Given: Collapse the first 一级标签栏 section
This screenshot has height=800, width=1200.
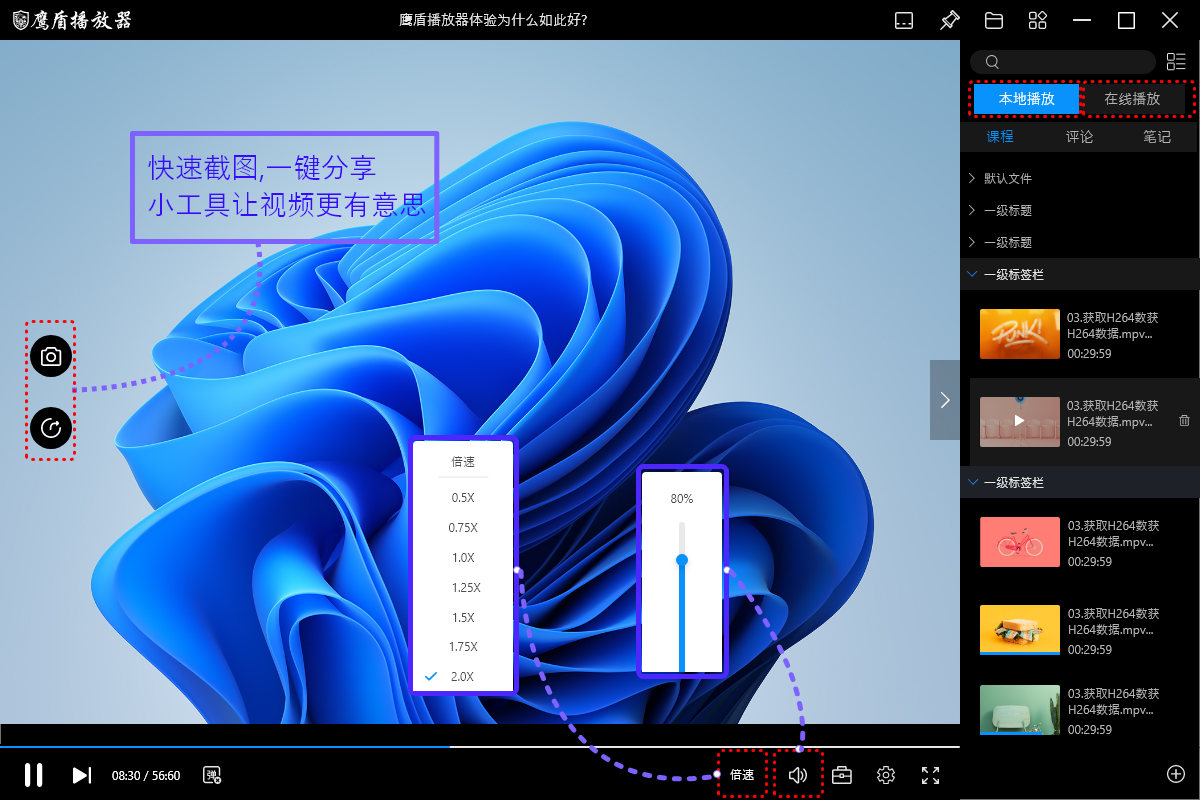Looking at the screenshot, I should click(x=972, y=274).
